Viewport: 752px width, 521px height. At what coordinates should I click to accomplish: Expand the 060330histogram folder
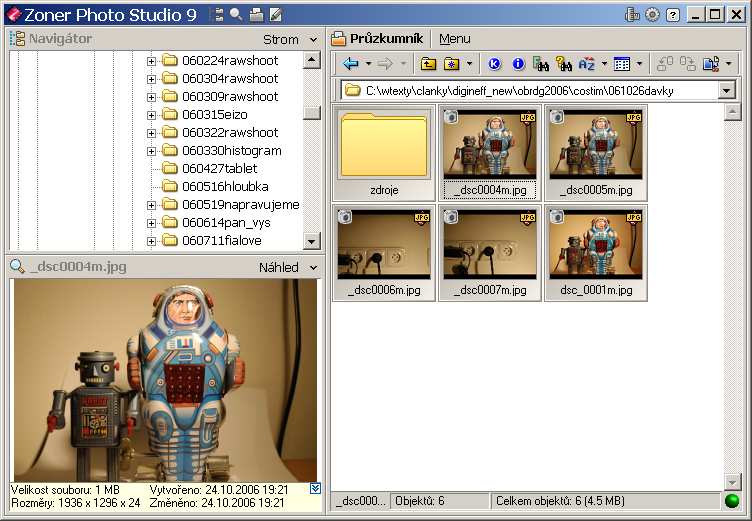point(151,151)
